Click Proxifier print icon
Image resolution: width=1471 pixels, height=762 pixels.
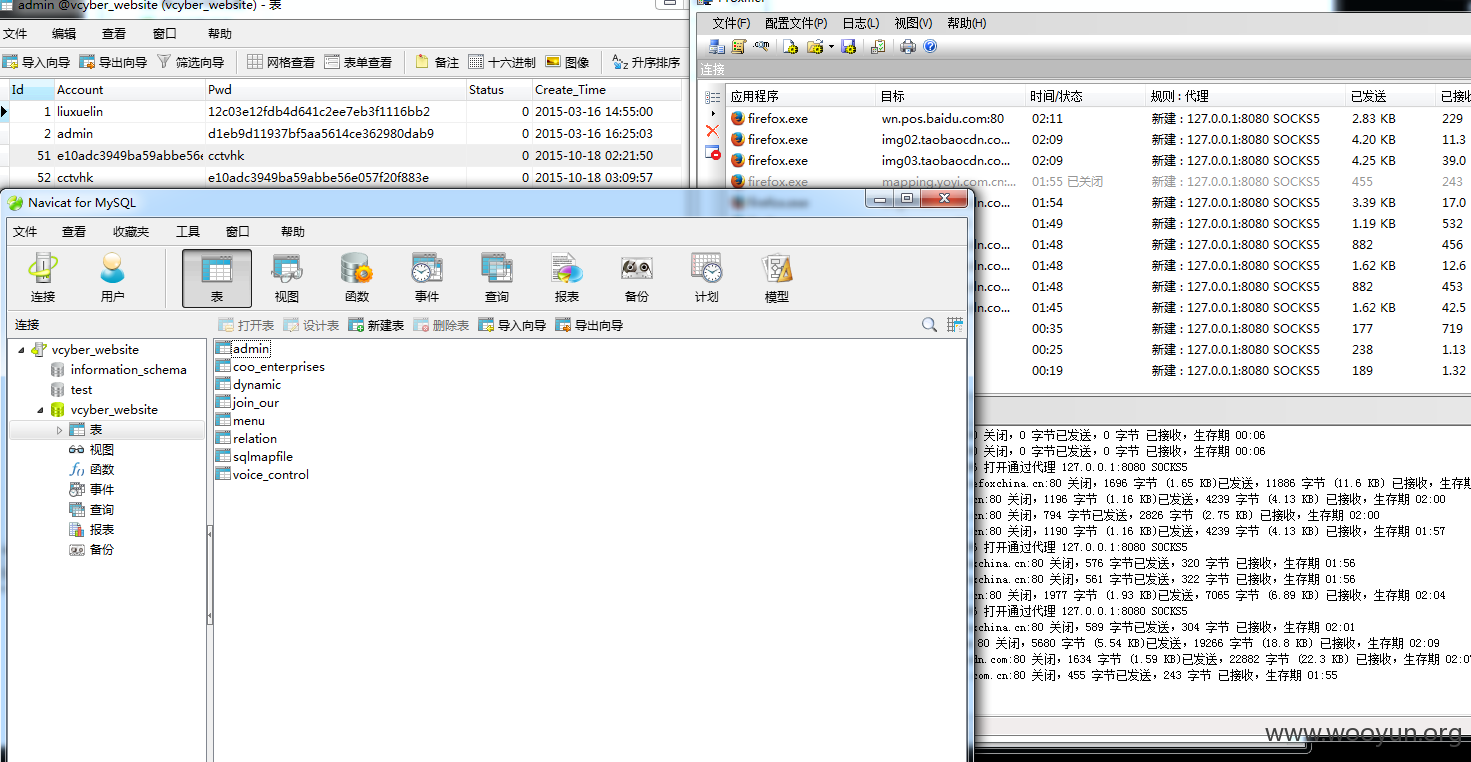[908, 46]
